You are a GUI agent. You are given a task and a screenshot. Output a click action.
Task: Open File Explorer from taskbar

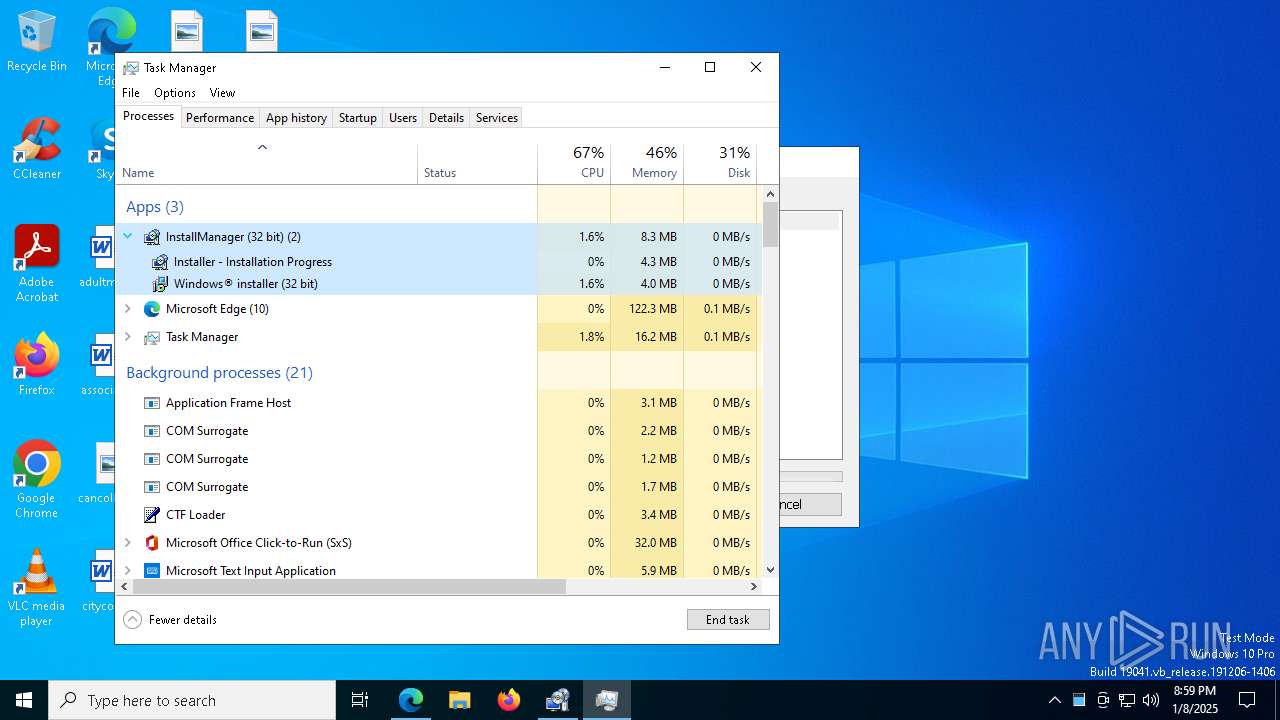459,700
